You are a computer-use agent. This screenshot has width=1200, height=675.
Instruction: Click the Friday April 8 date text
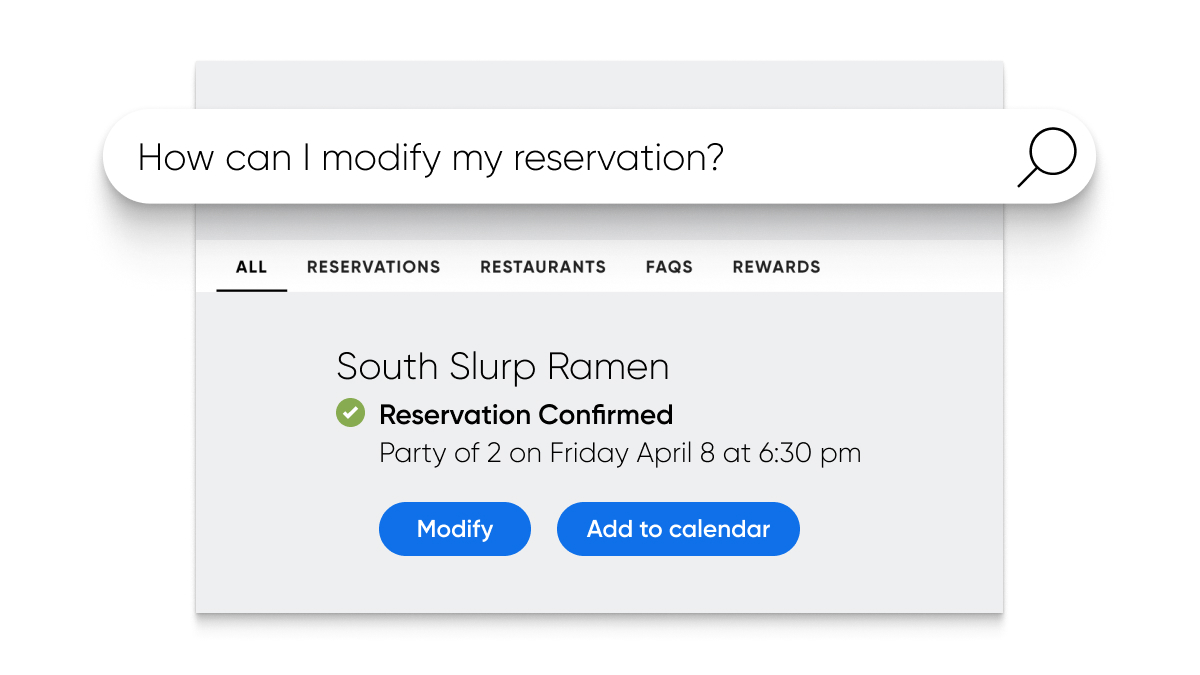[x=632, y=453]
